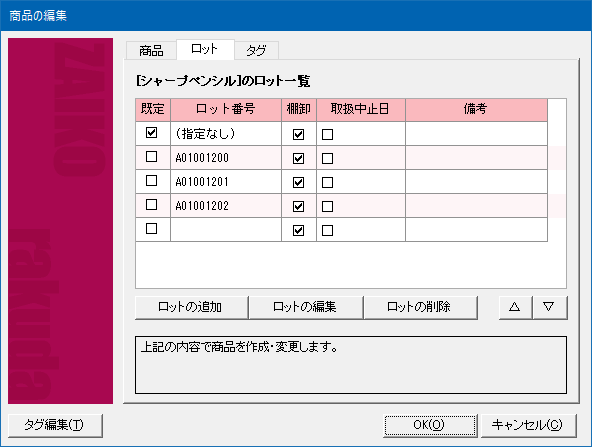
Task: Click the ロットの追加 button
Action: 191,307
